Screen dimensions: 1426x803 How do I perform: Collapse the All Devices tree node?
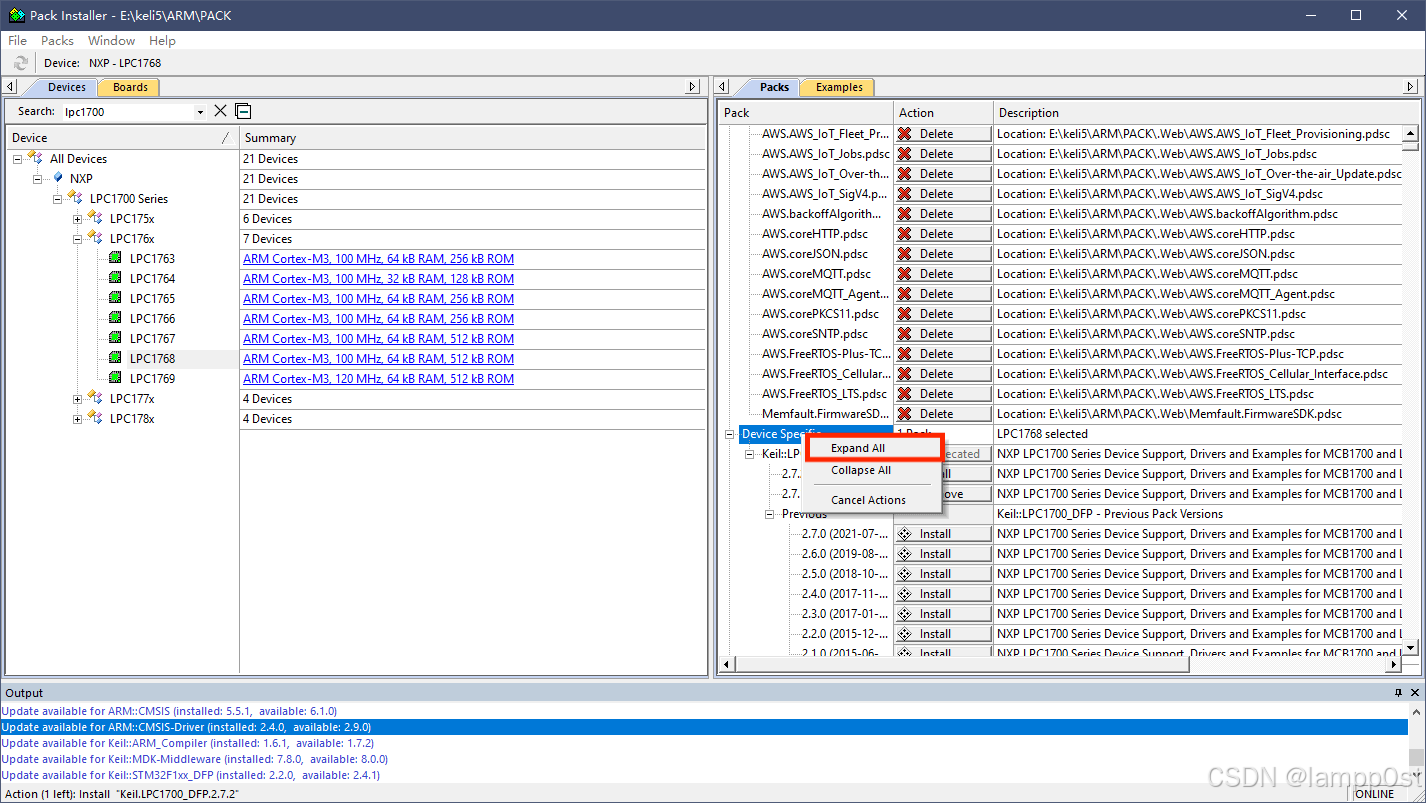pos(17,159)
